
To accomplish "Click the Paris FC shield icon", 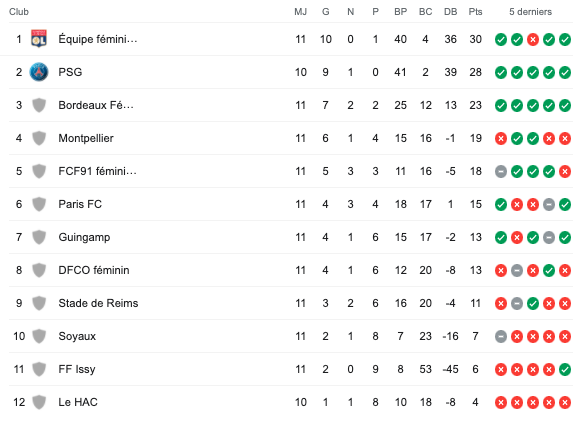I will [39, 204].
